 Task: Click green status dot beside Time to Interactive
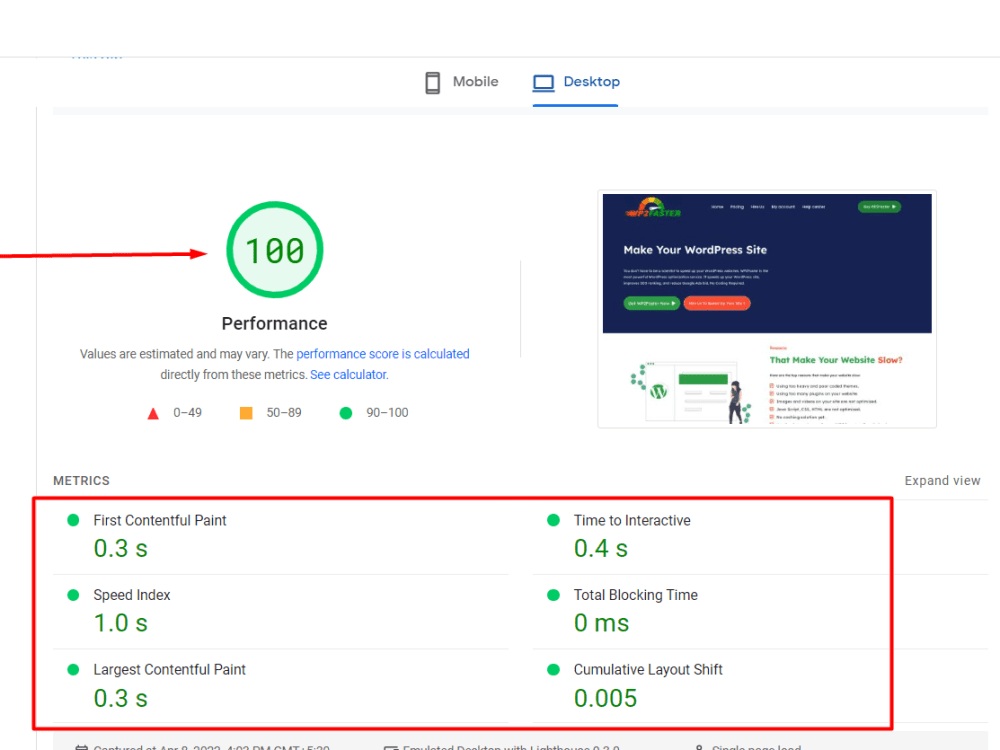[x=554, y=520]
